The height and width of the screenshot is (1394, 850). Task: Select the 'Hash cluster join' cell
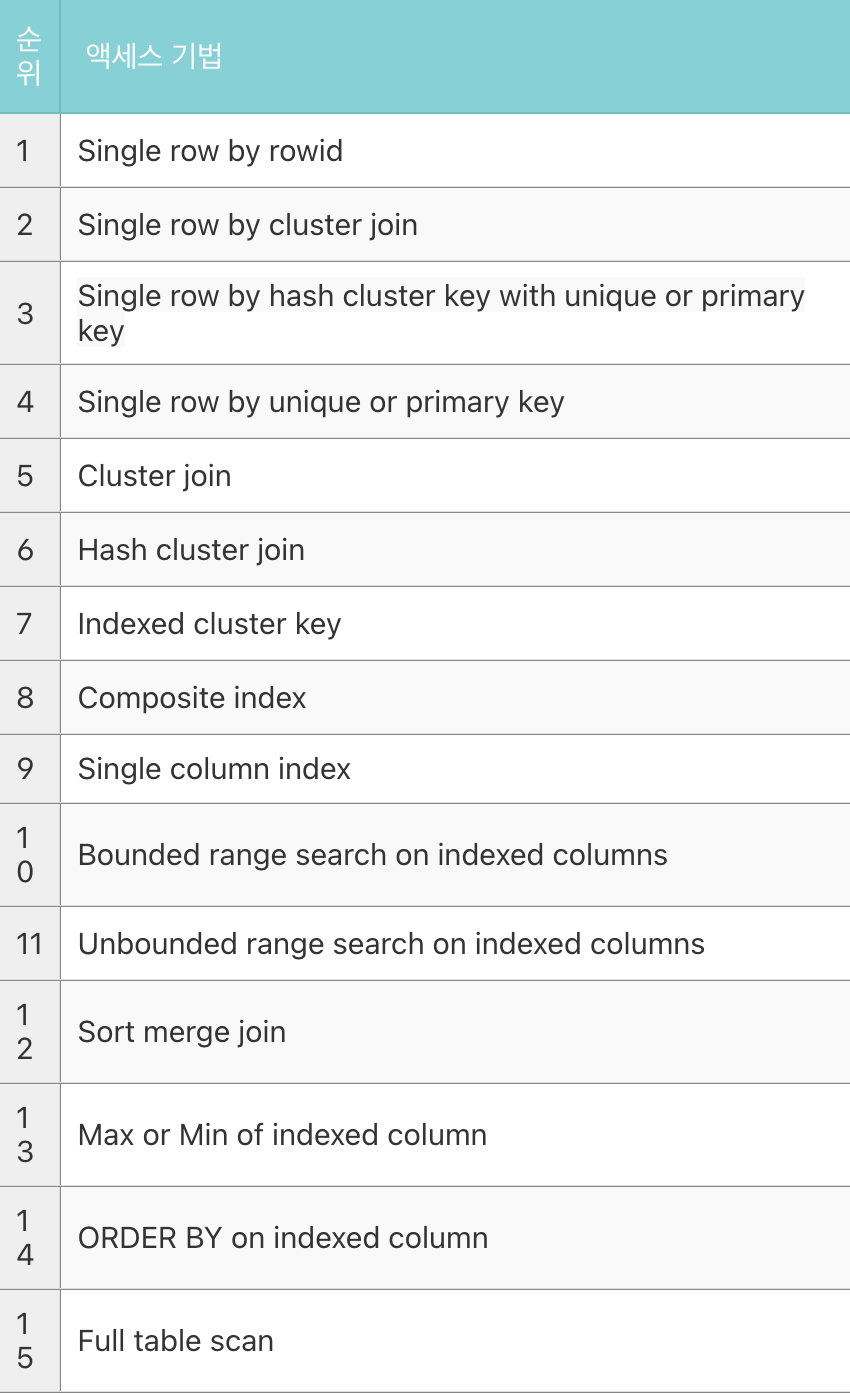tap(455, 549)
